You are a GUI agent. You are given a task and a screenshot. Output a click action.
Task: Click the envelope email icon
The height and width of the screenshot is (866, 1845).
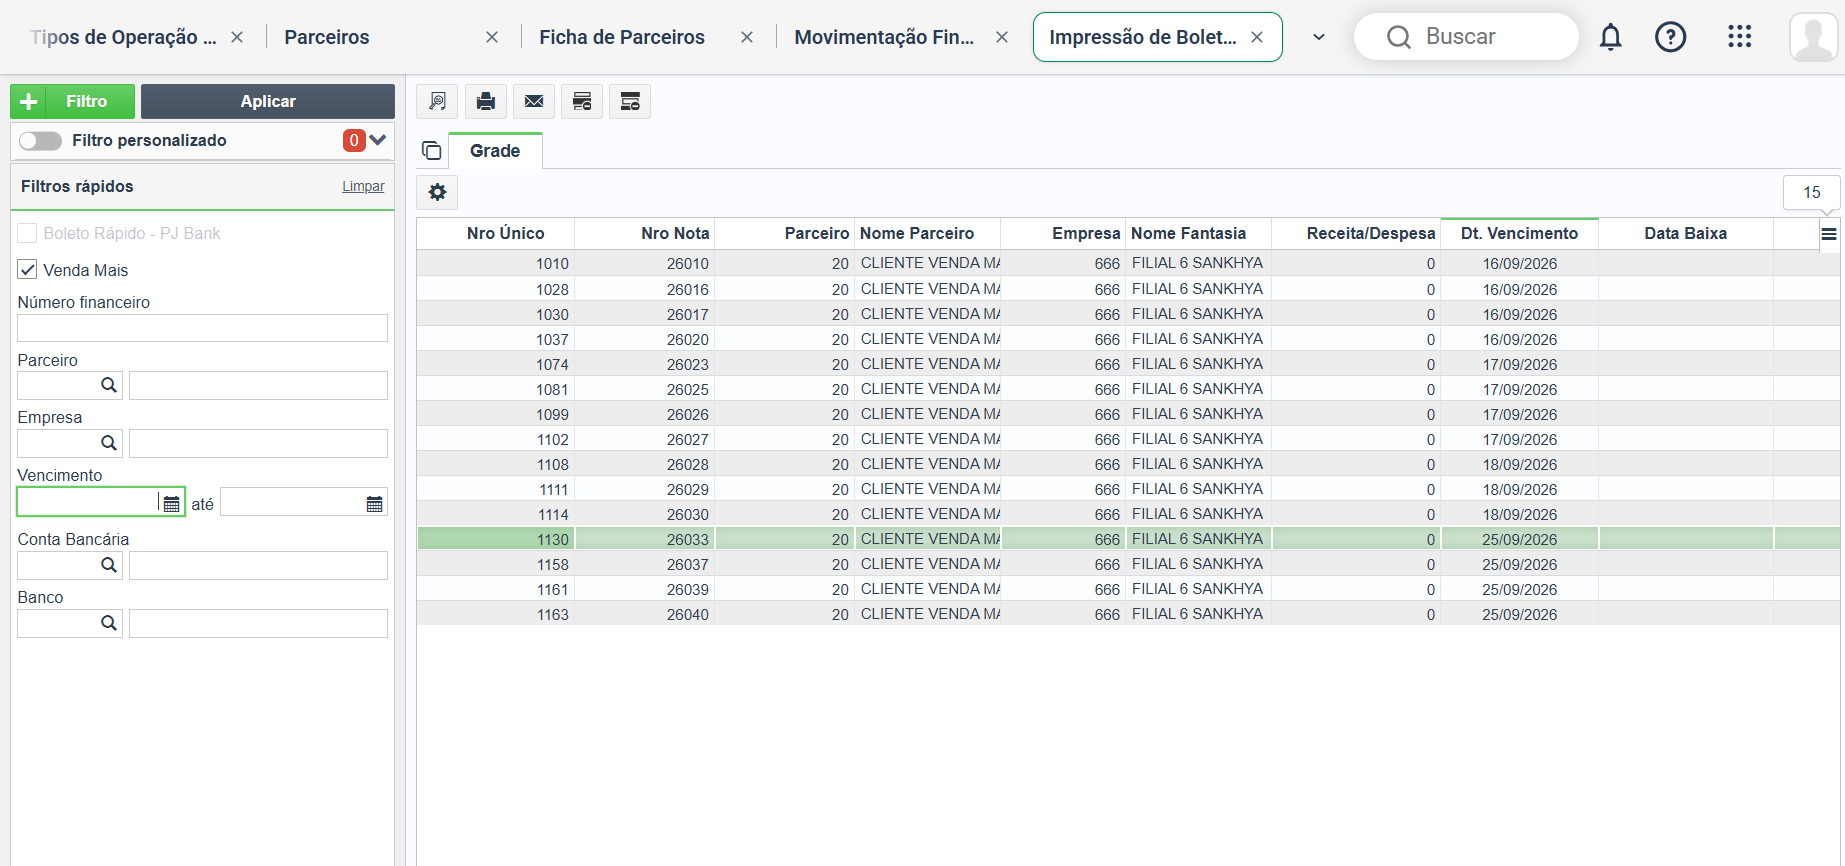534,101
